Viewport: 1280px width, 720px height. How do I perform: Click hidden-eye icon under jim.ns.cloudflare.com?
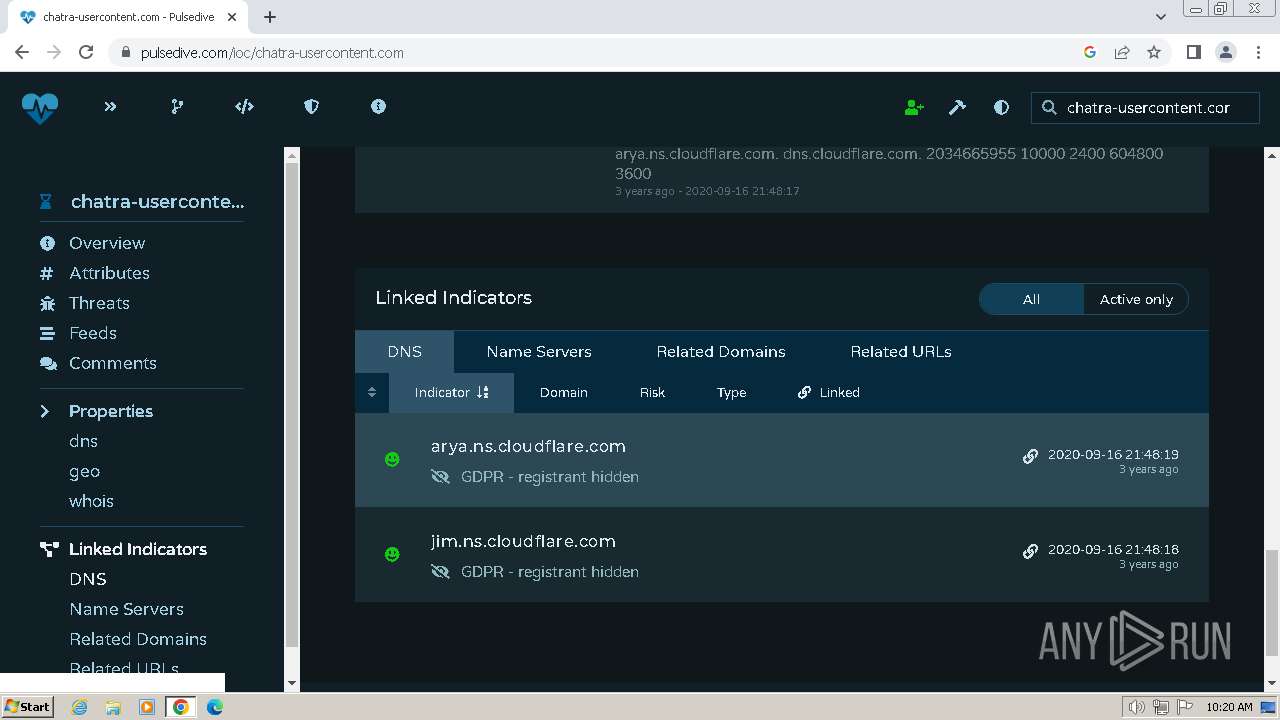(x=440, y=572)
